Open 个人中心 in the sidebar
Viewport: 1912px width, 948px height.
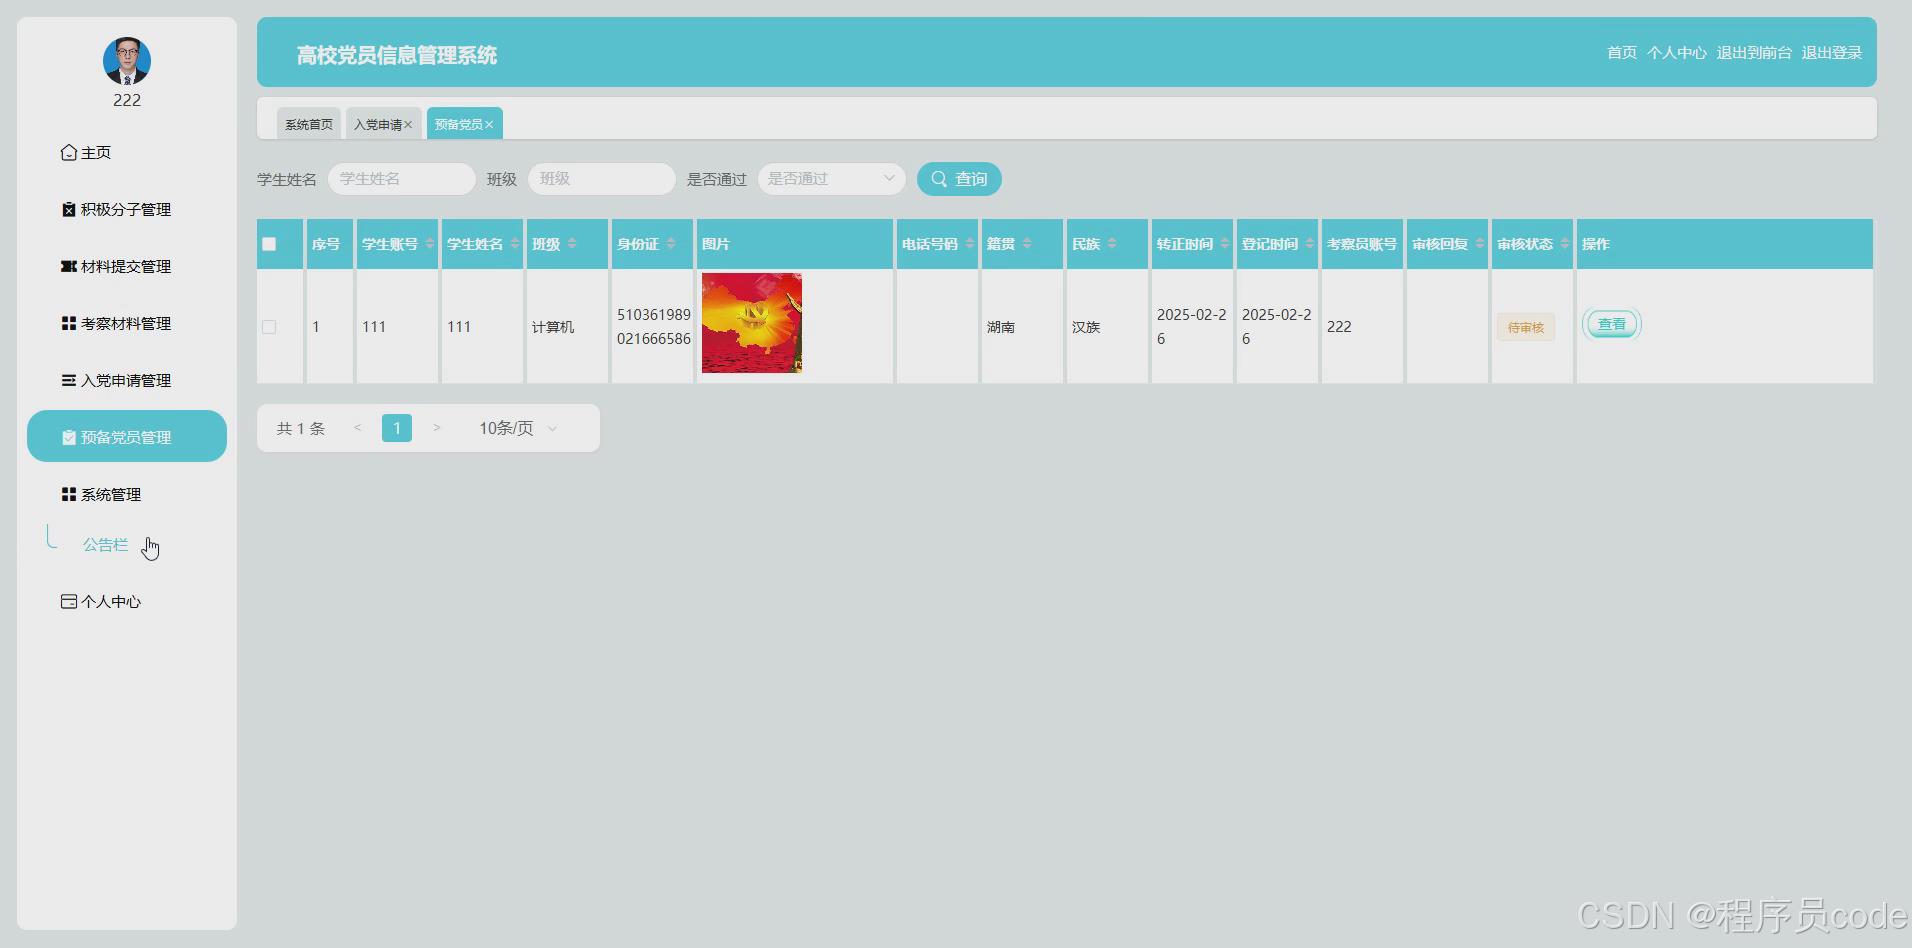(x=127, y=602)
